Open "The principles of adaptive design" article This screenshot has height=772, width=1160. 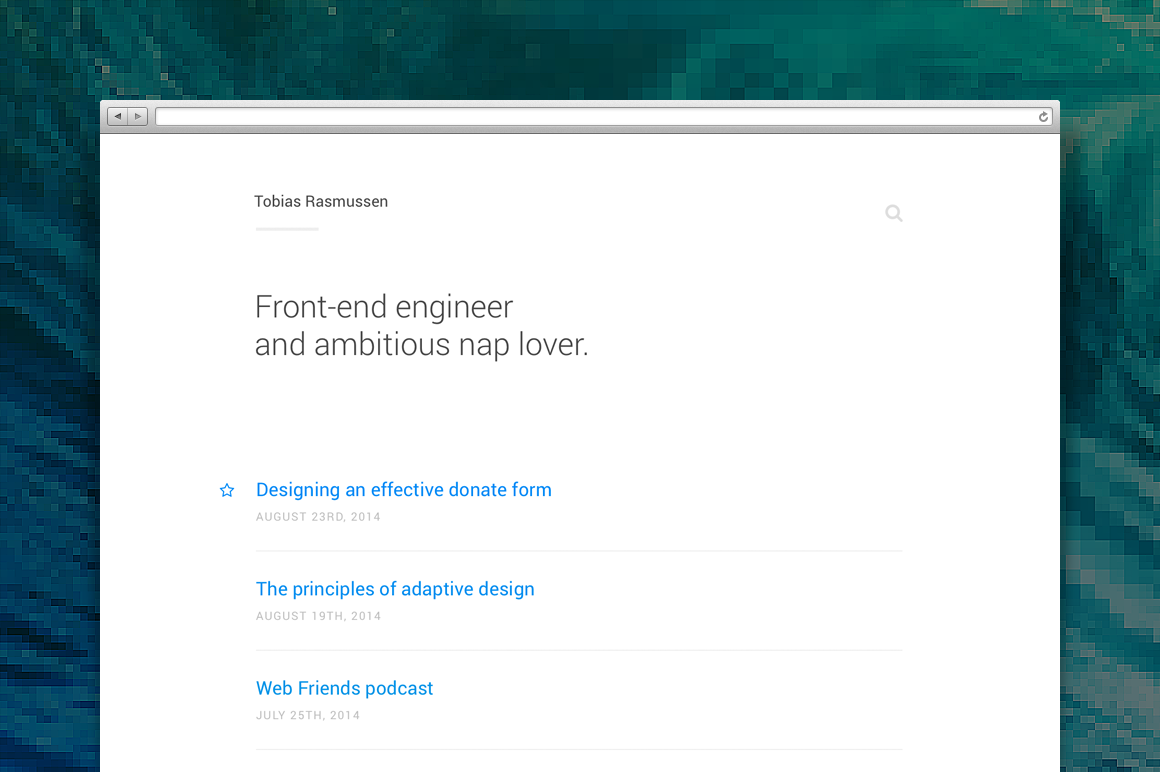click(x=395, y=589)
